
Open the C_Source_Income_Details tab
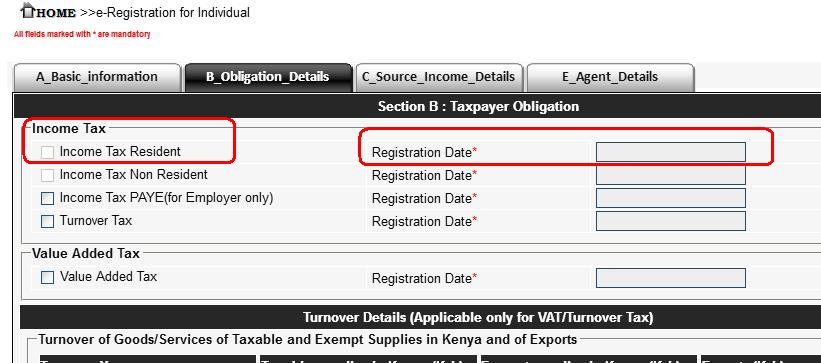(x=438, y=77)
